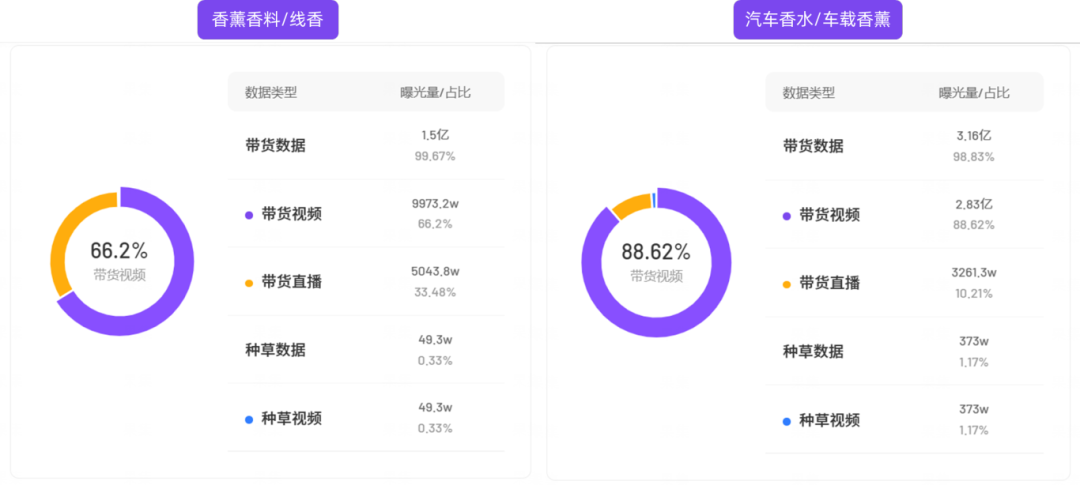The height and width of the screenshot is (485, 1080).
Task: Click the 香薰香料/线香 purple category tab
Action: point(268,19)
